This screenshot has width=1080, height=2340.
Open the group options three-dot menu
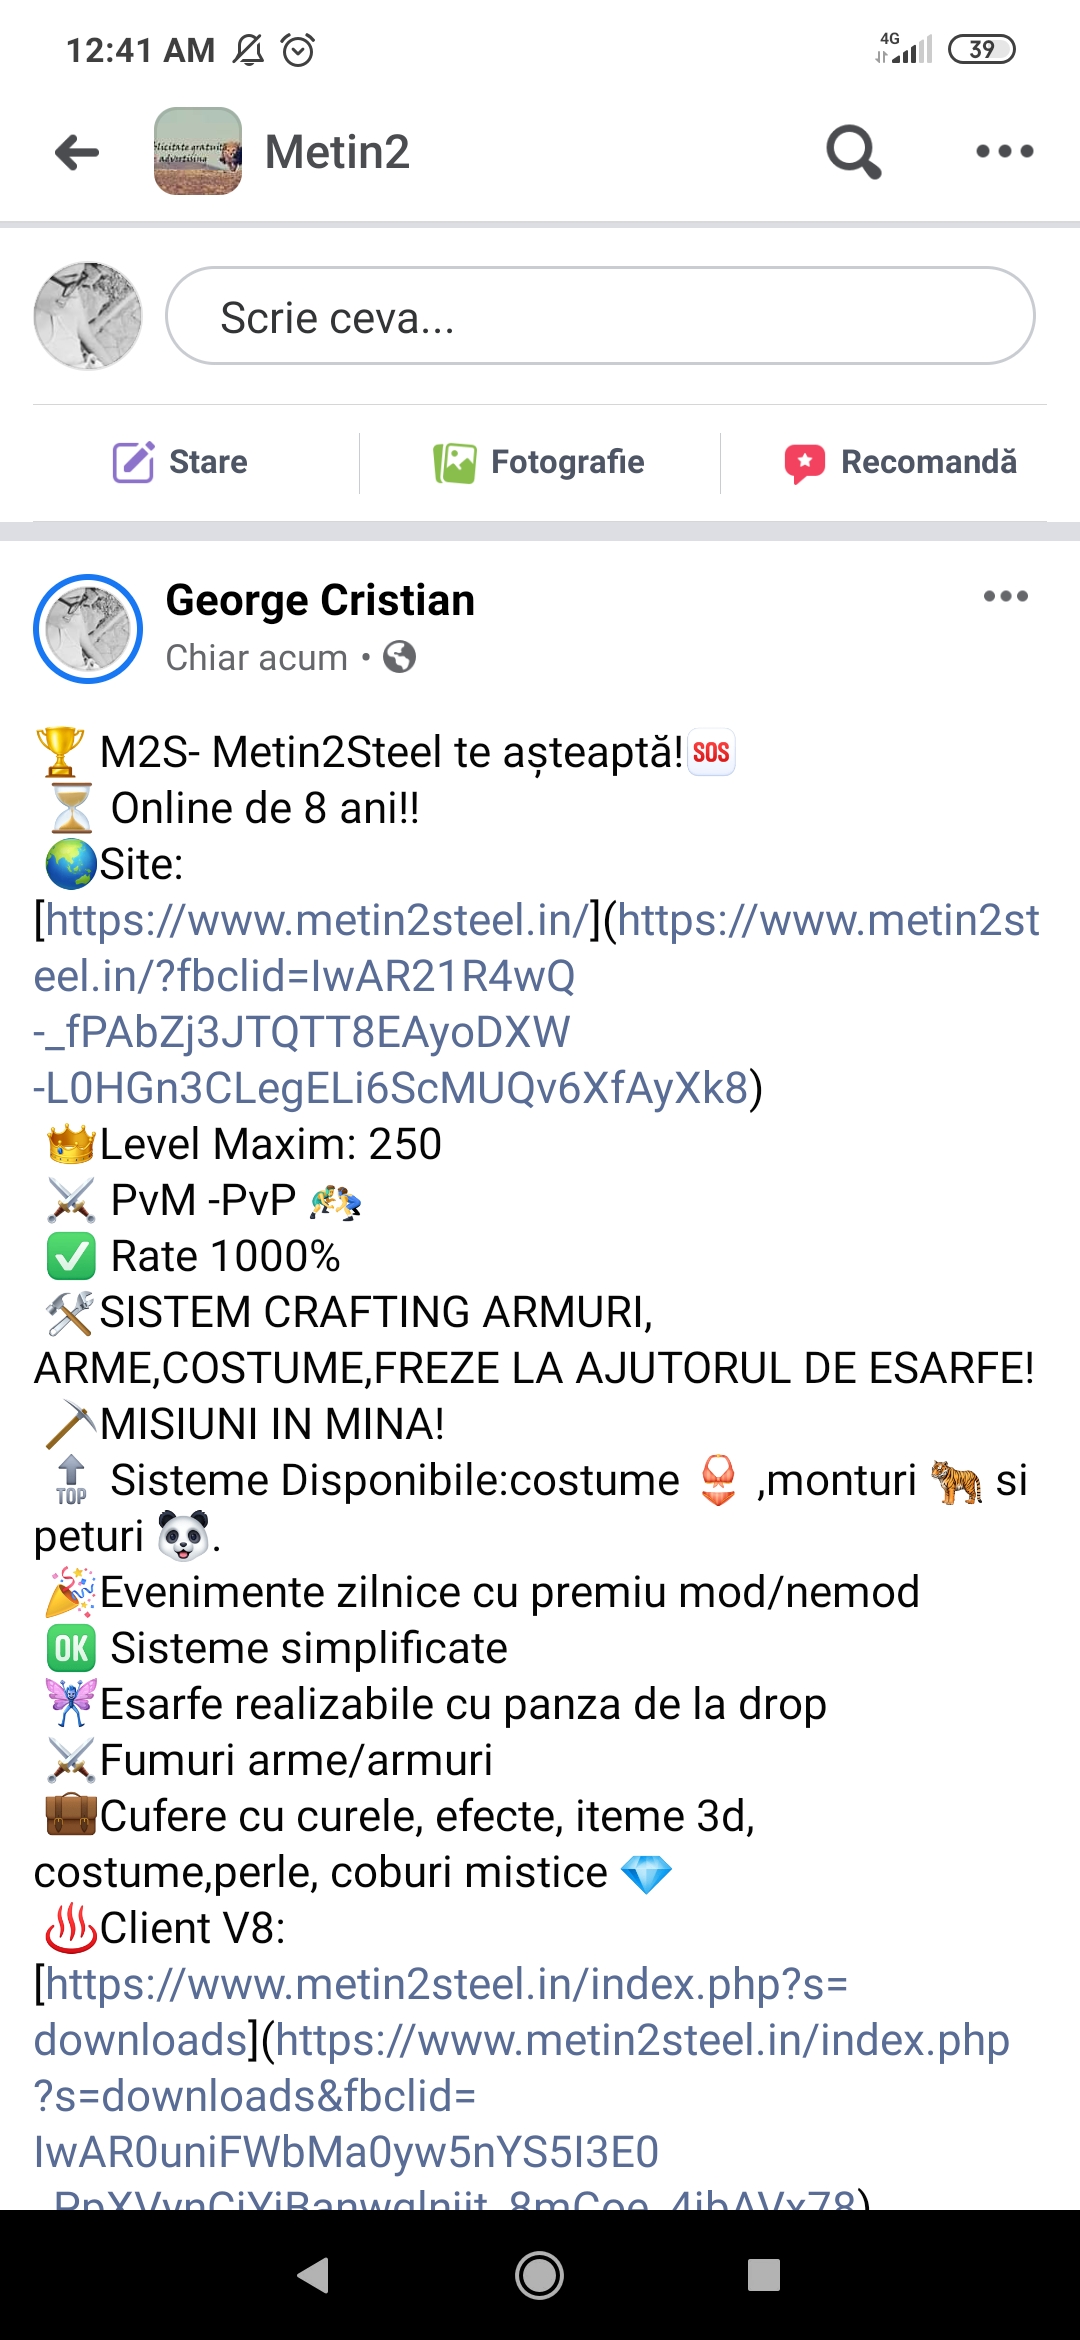pos(1004,152)
